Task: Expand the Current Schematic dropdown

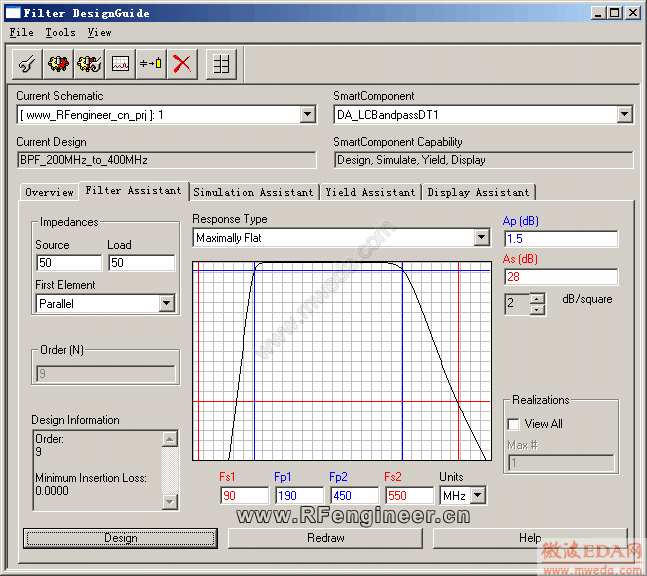Action: tap(308, 114)
